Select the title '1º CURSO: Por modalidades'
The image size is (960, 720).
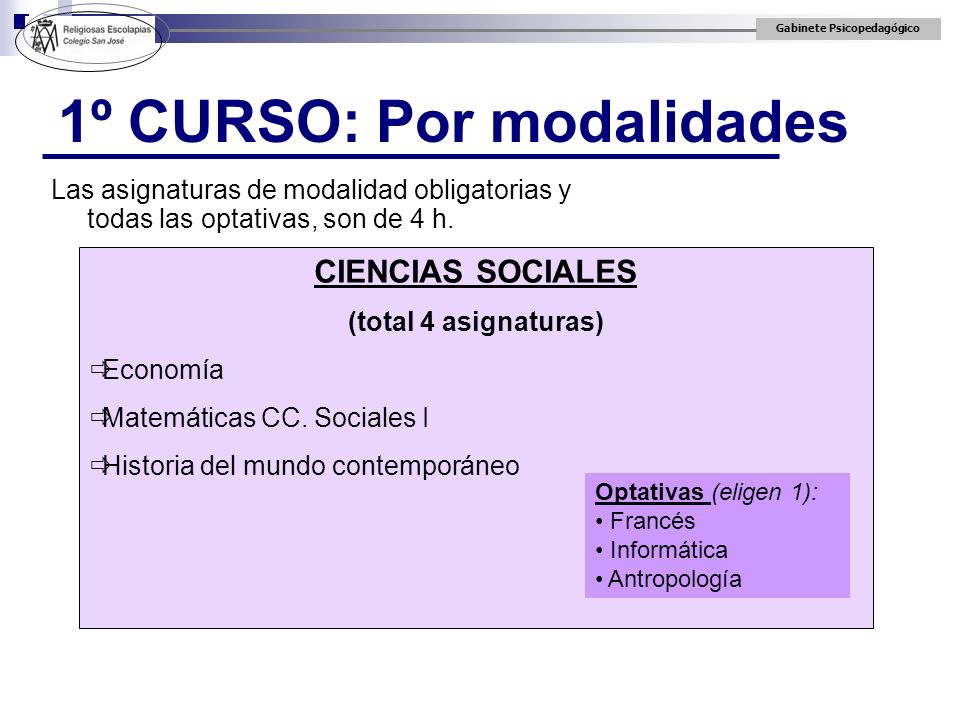coord(454,121)
